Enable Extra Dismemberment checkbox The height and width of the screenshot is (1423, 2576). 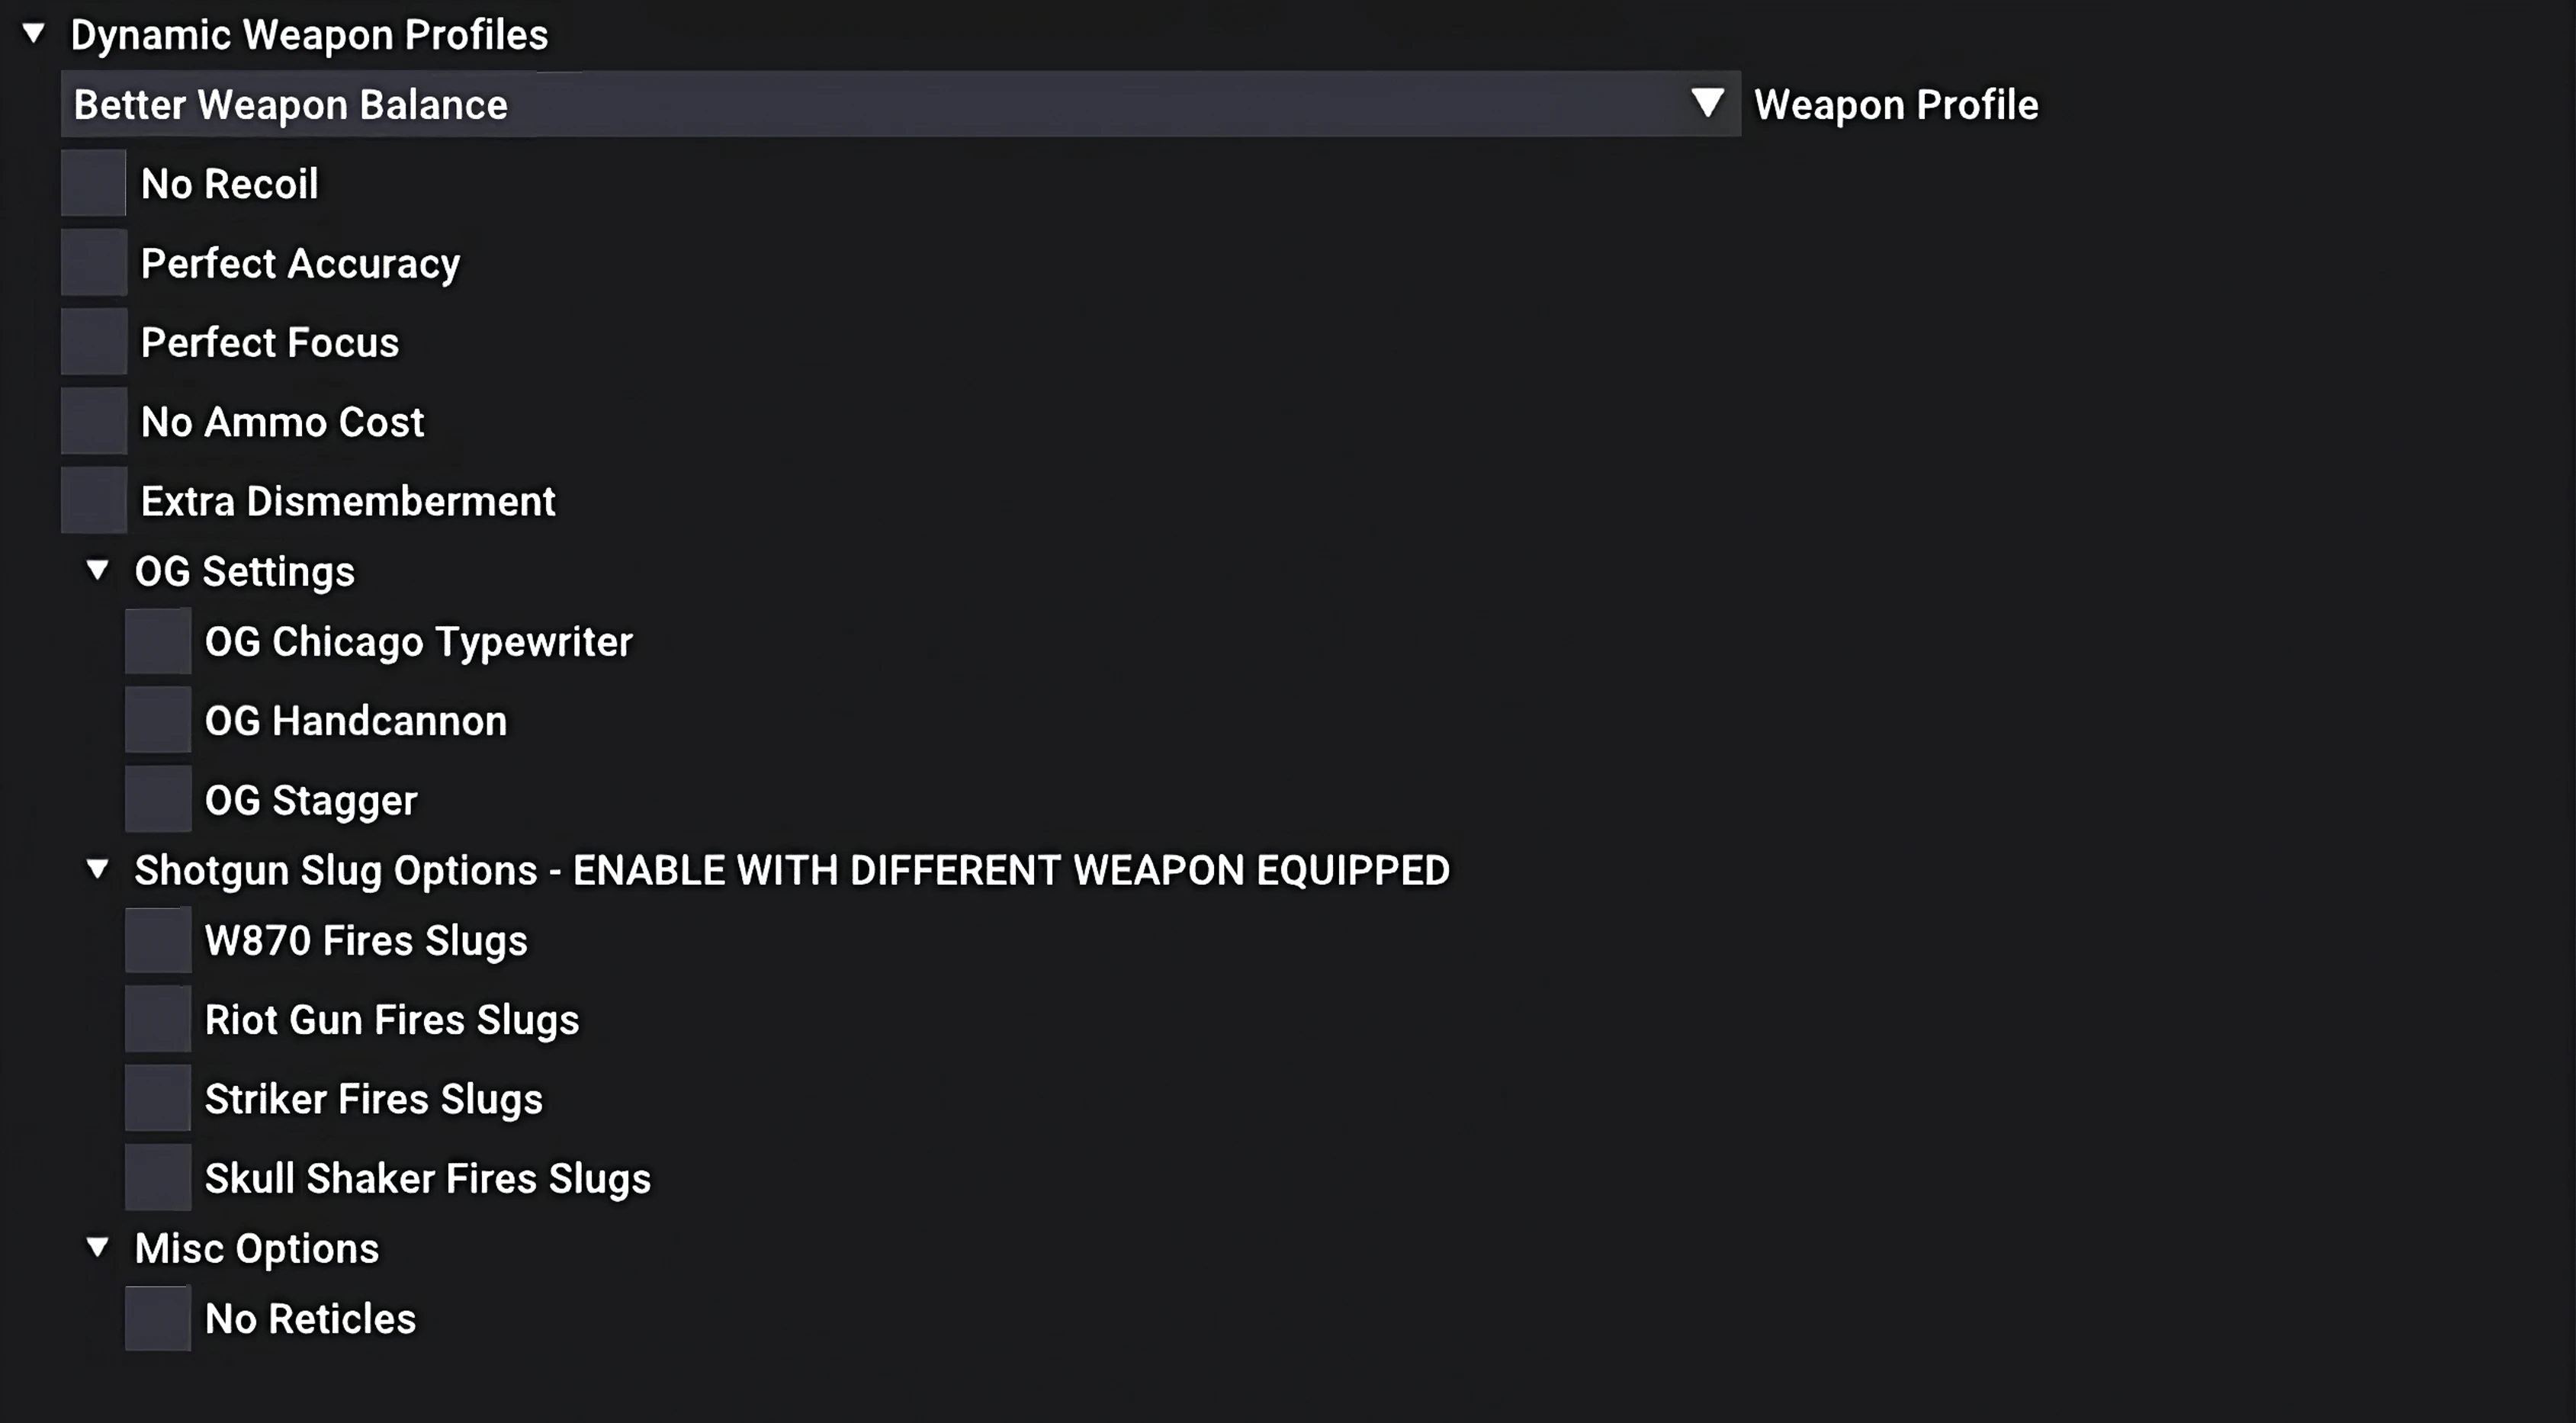93,500
